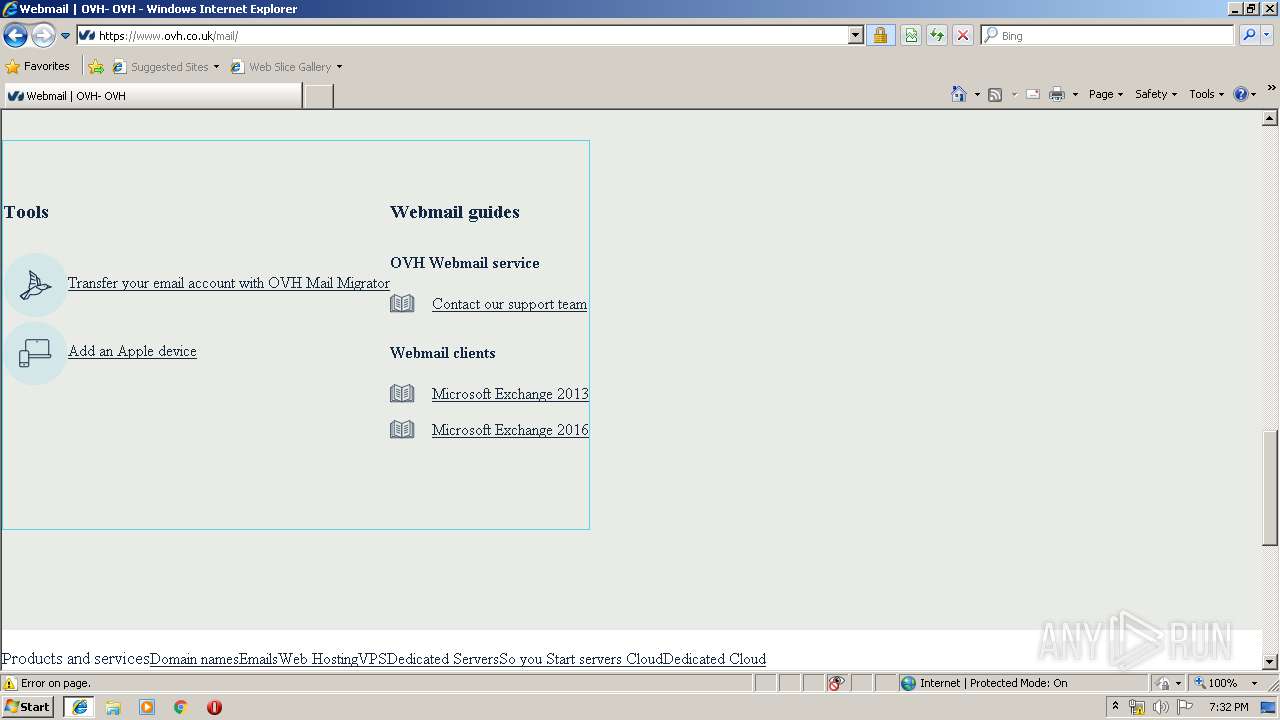Viewport: 1280px width, 720px height.
Task: Click the address bar URL field
Action: coord(462,35)
